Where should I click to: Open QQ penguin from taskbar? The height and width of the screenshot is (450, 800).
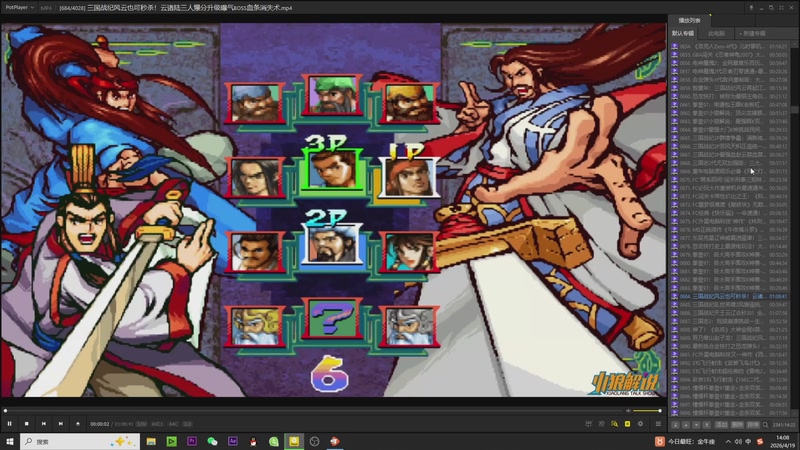point(253,441)
